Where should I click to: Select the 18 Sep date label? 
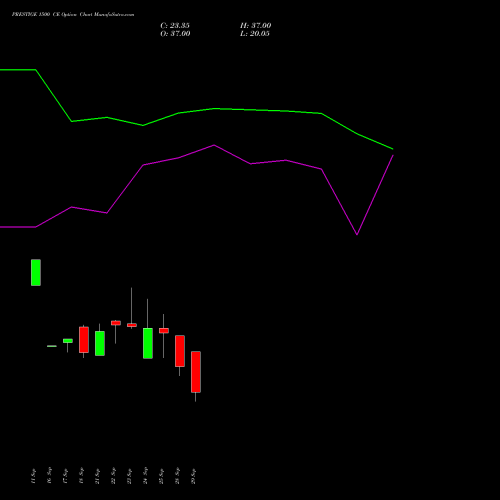click(x=81, y=476)
